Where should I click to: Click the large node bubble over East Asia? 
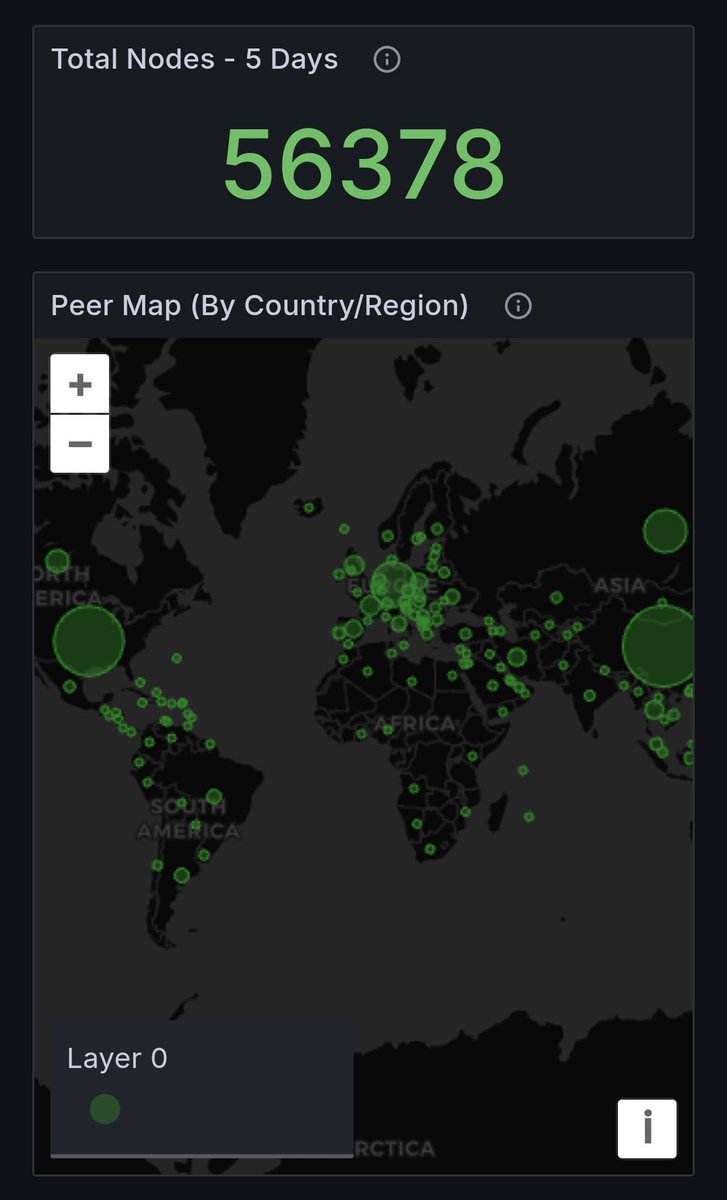pyautogui.click(x=659, y=645)
